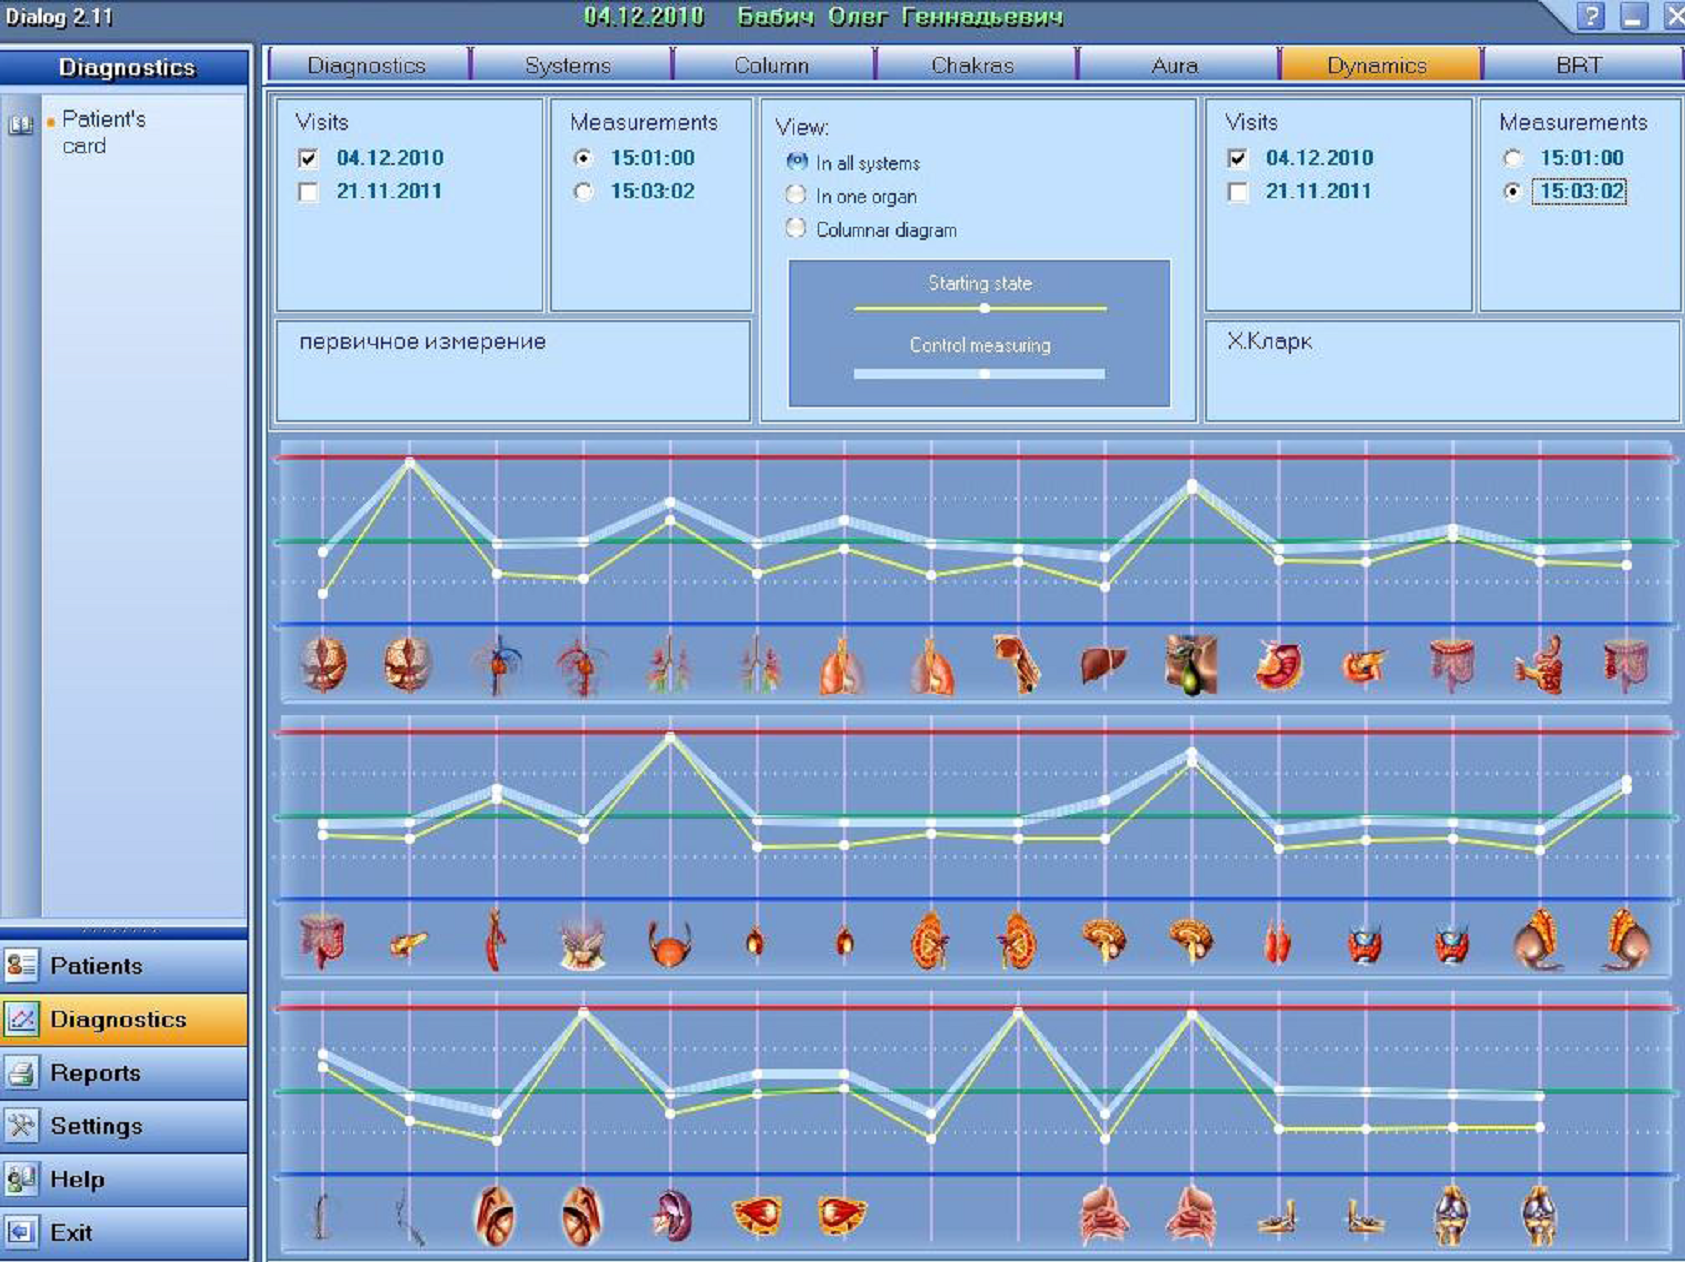This screenshot has width=1685, height=1262.
Task: Open the Chakras tab
Action: tap(972, 65)
